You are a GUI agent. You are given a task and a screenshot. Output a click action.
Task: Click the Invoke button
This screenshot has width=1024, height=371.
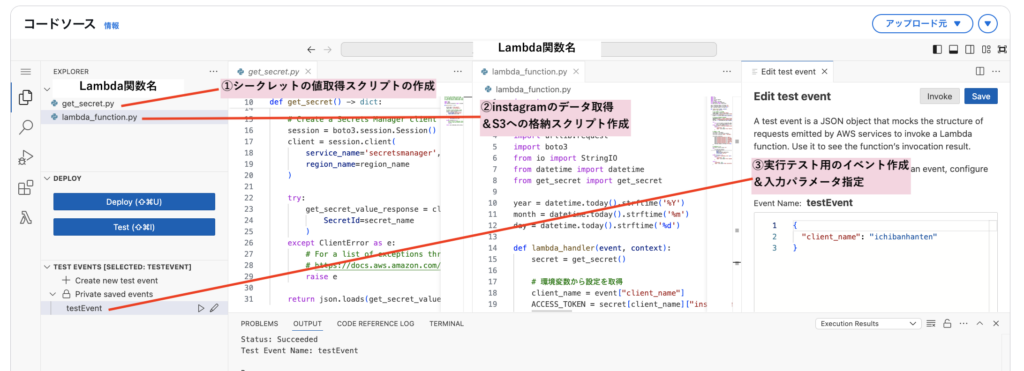[939, 96]
